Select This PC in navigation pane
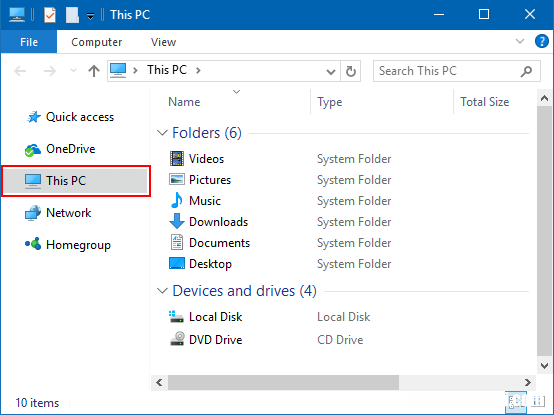Viewport: 554px width, 415px height. 75,181
